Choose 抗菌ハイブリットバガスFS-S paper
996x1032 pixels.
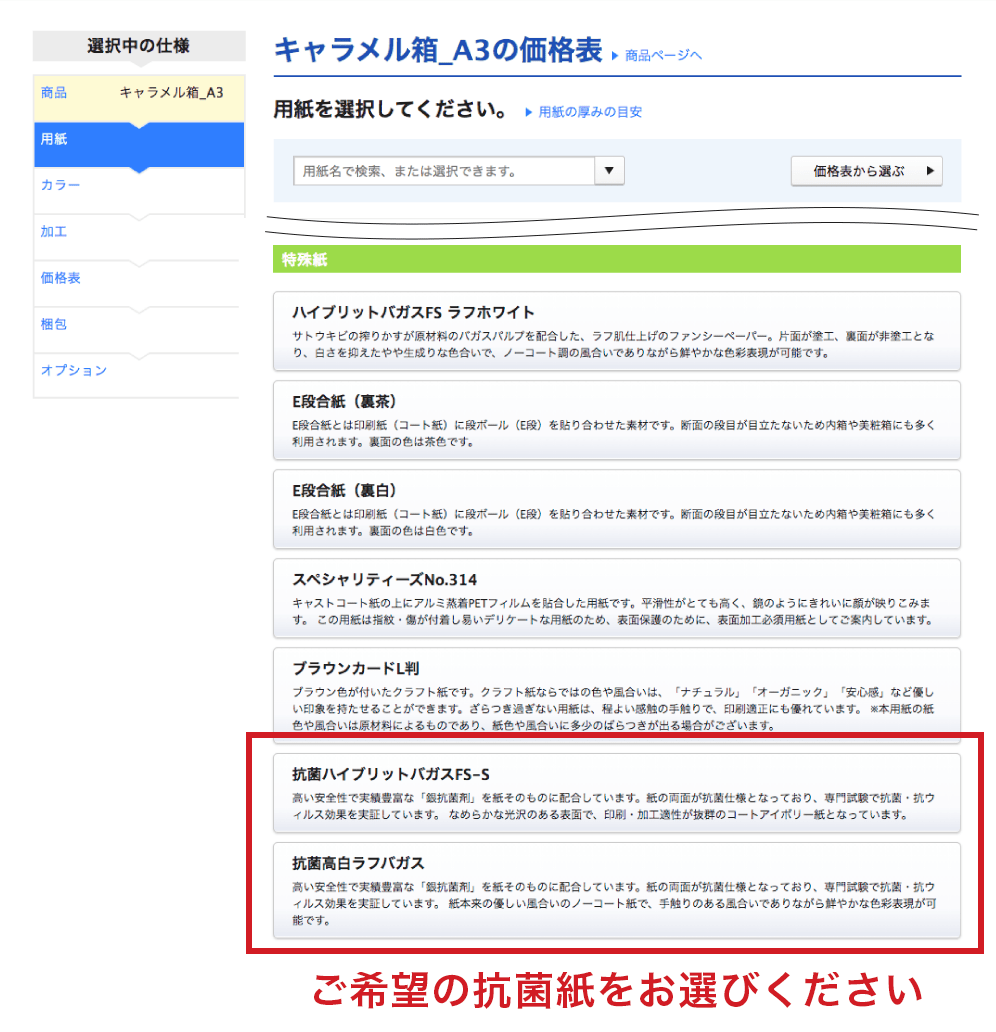(616, 793)
